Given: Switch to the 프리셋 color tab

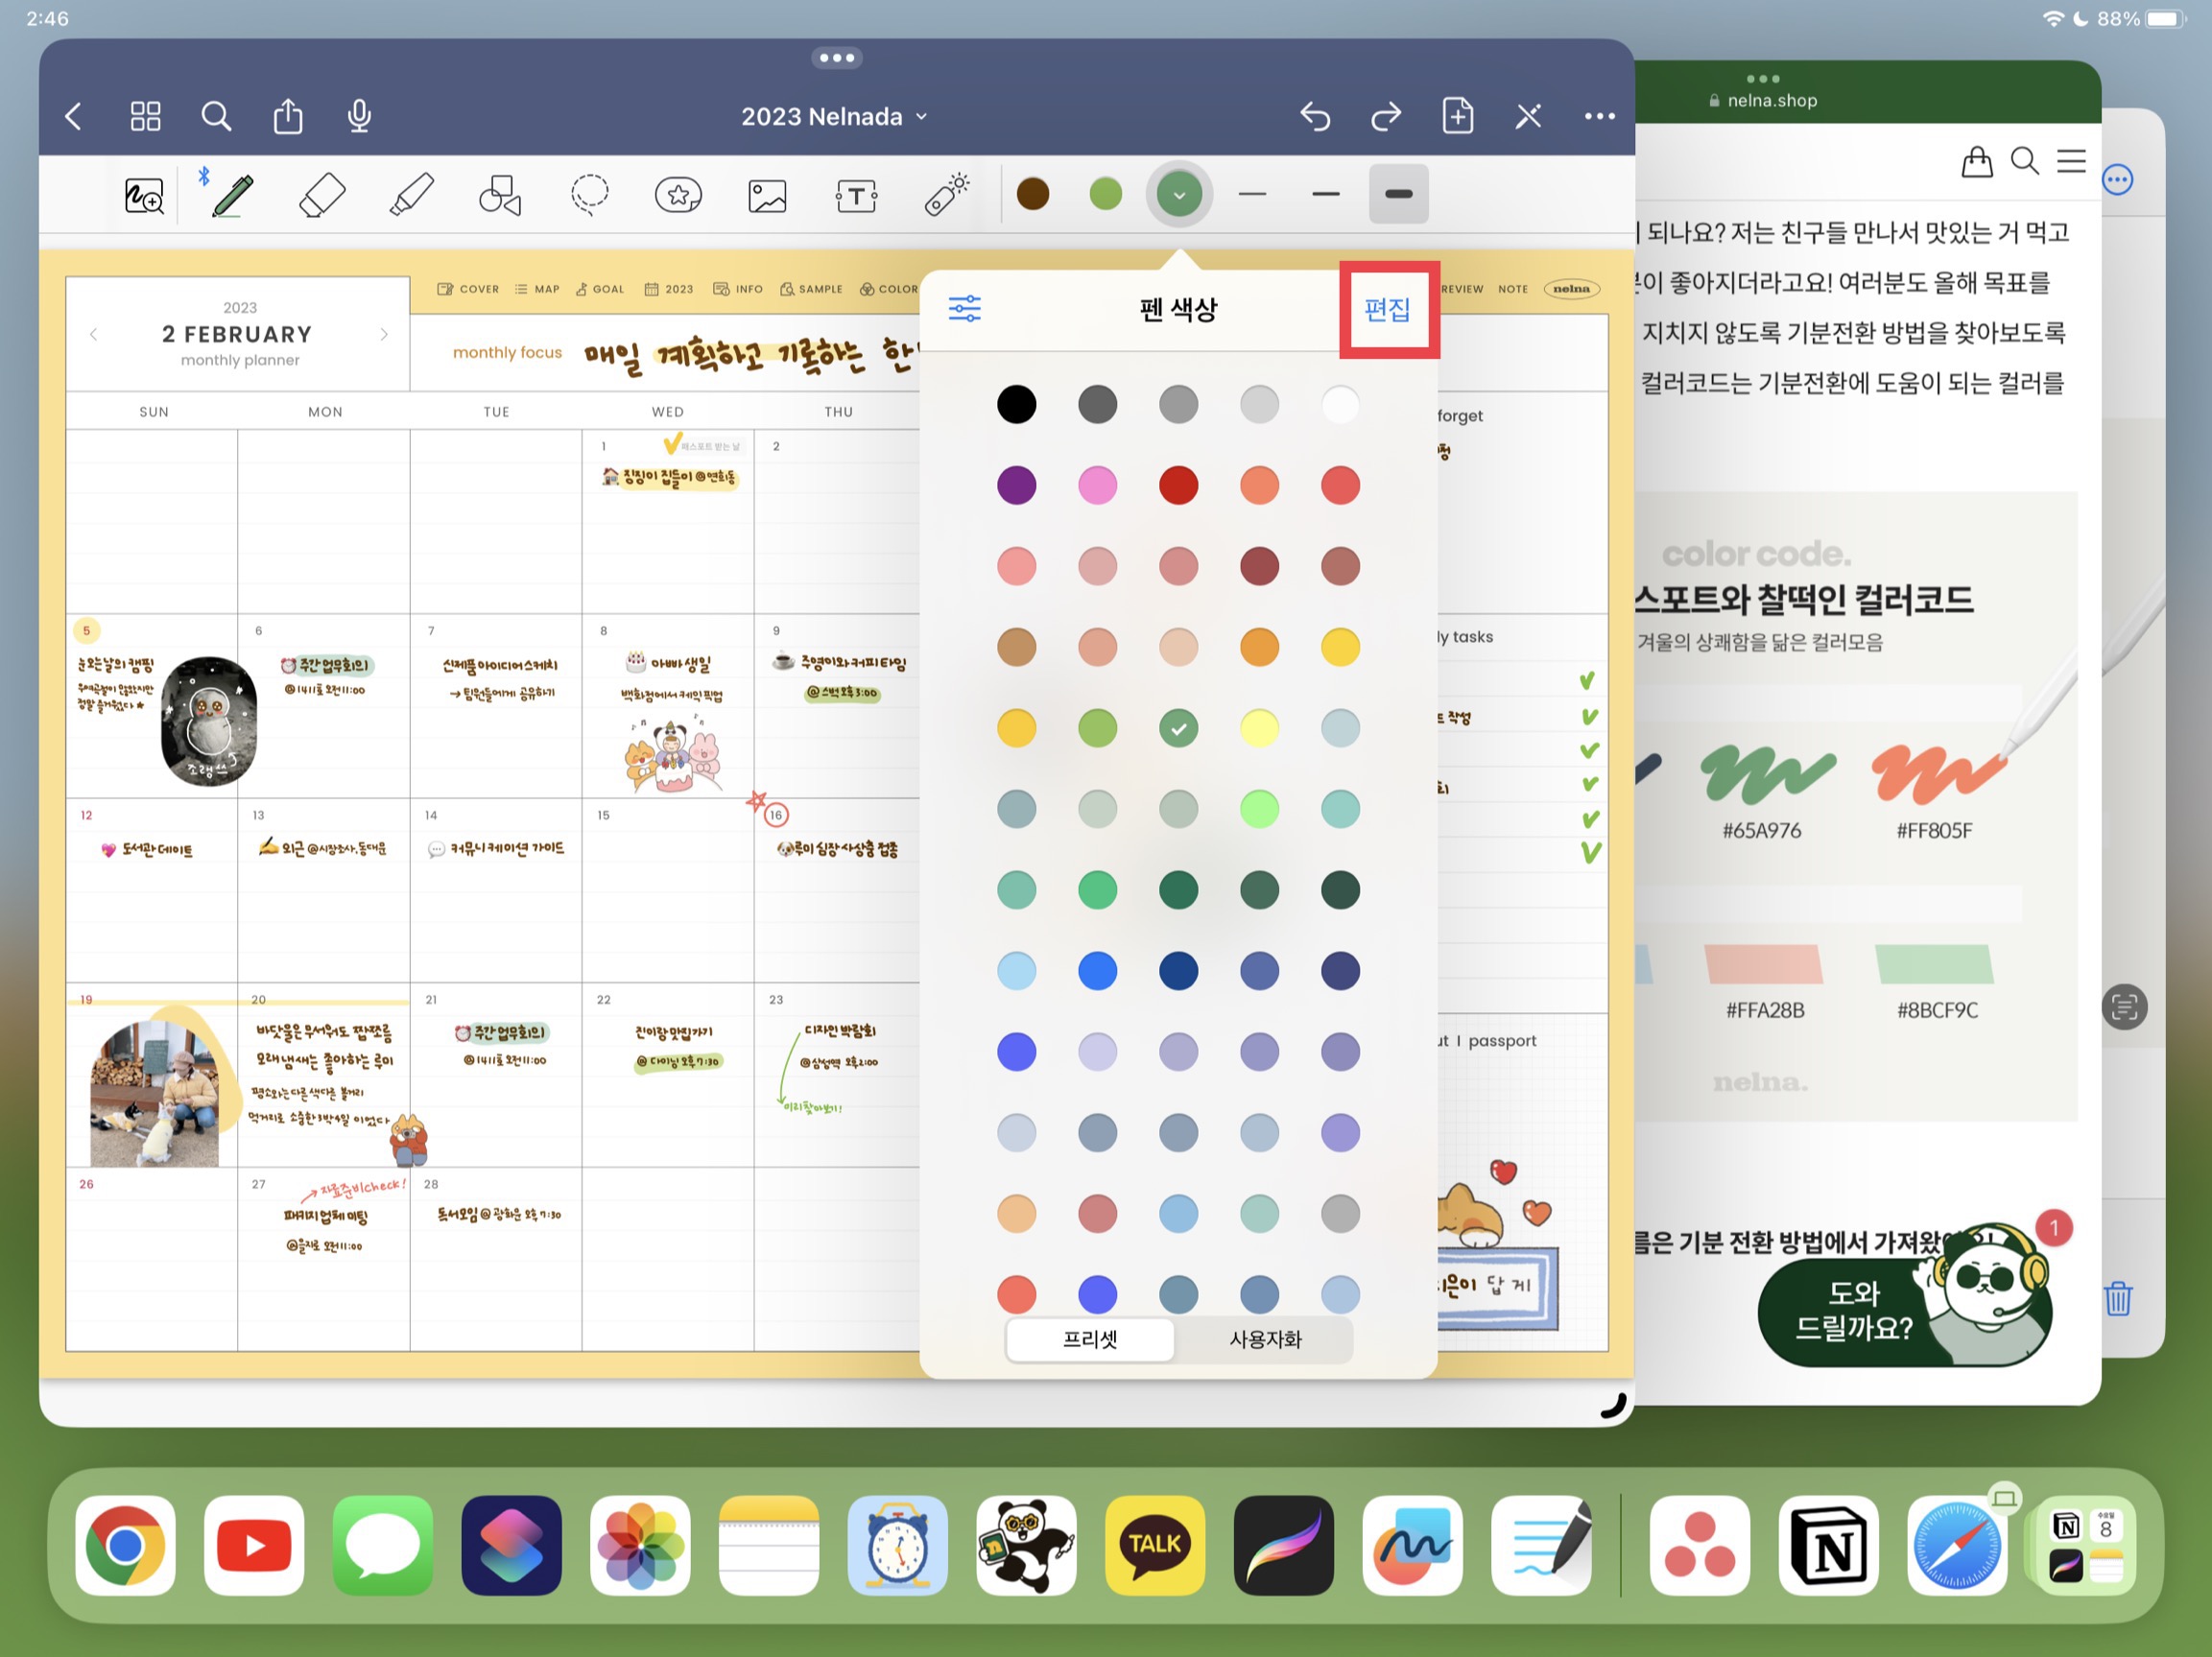Looking at the screenshot, I should click(1090, 1339).
